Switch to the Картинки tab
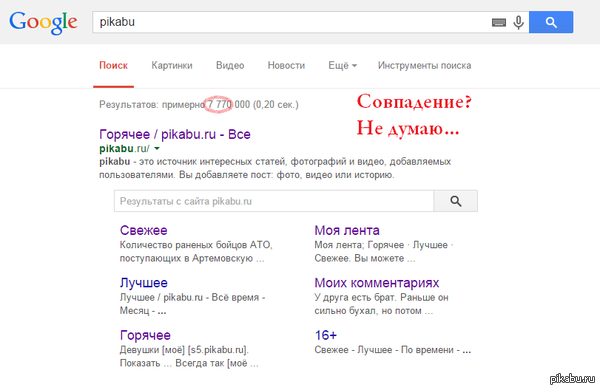600x390 pixels. click(x=172, y=65)
